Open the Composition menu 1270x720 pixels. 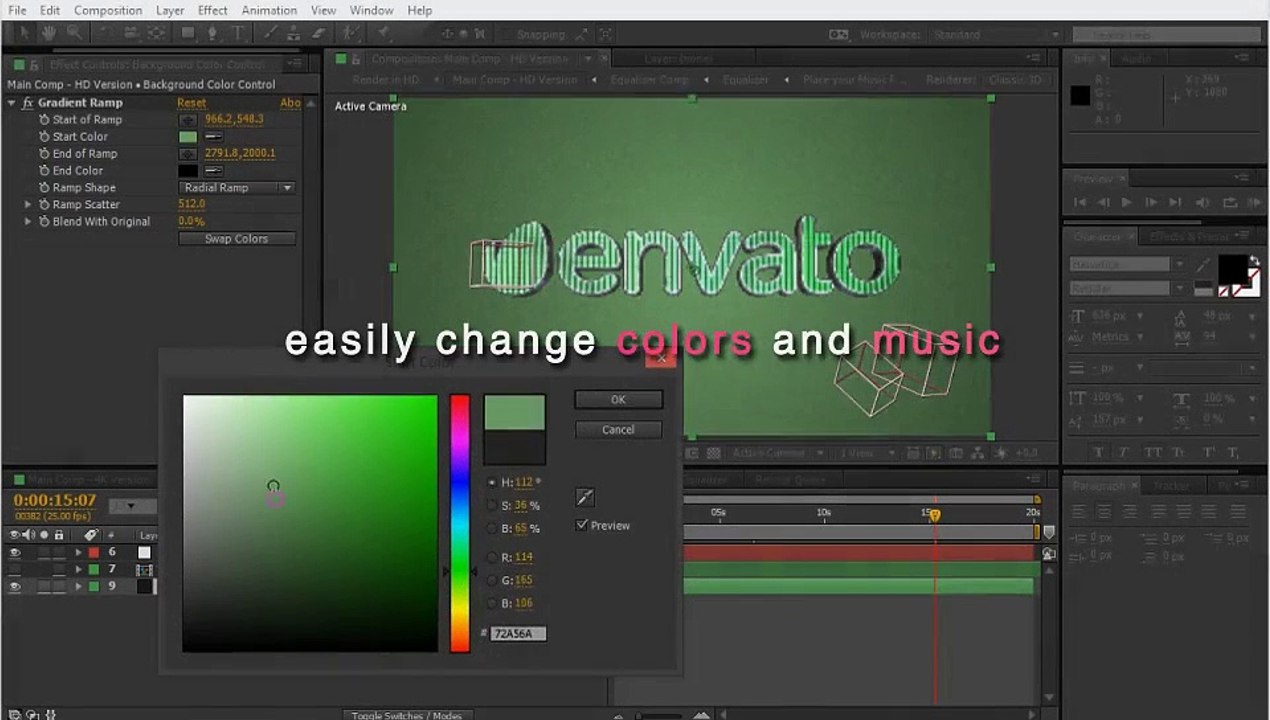[x=107, y=10]
